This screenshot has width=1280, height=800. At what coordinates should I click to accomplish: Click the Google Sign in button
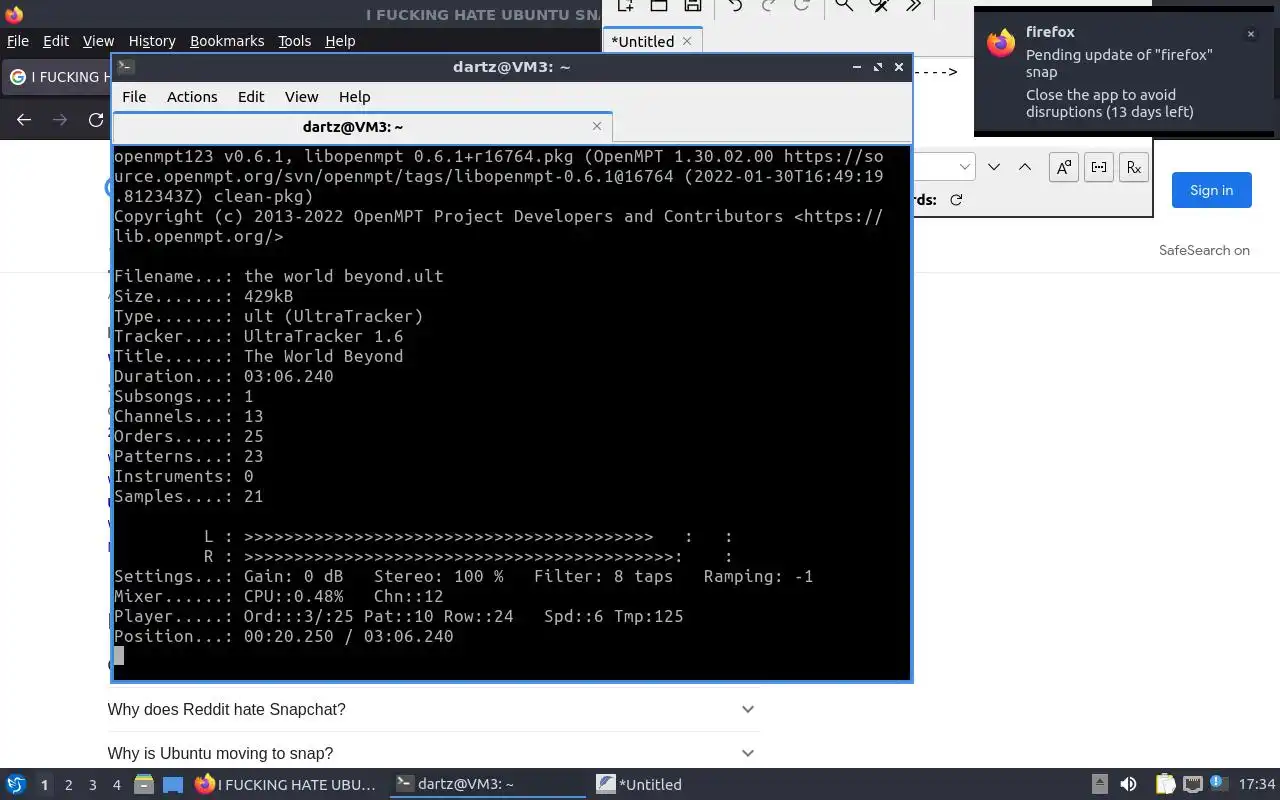(x=1211, y=190)
